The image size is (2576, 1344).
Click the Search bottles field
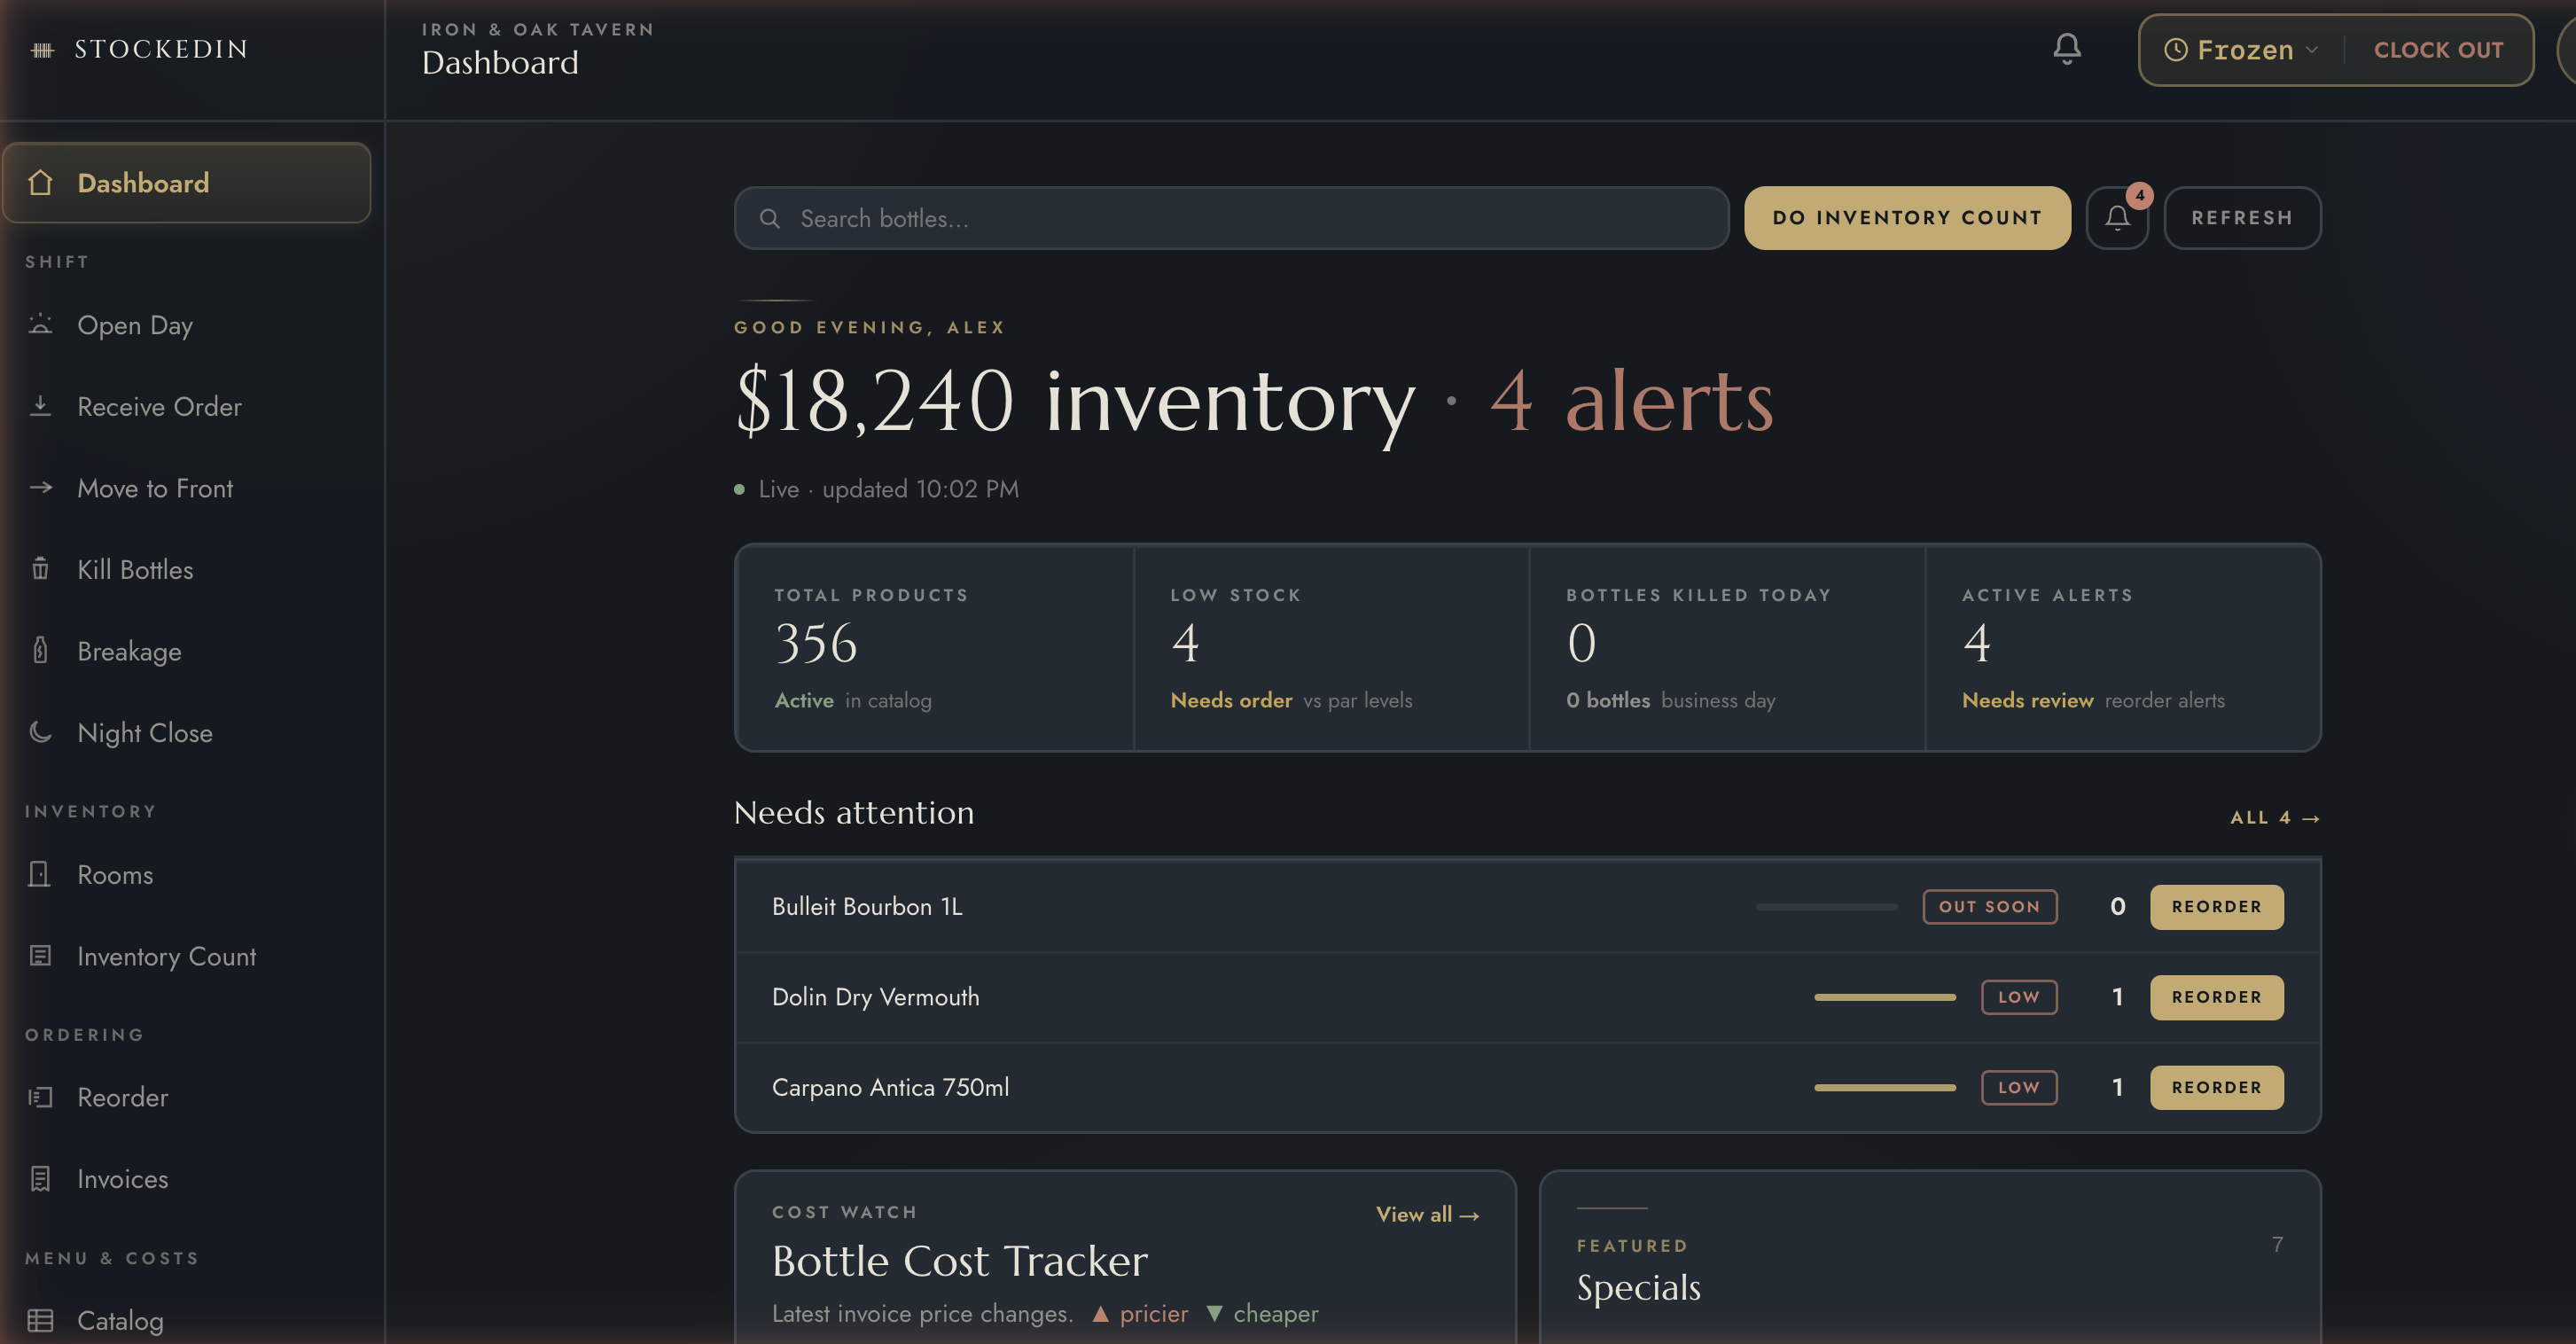click(x=1231, y=218)
